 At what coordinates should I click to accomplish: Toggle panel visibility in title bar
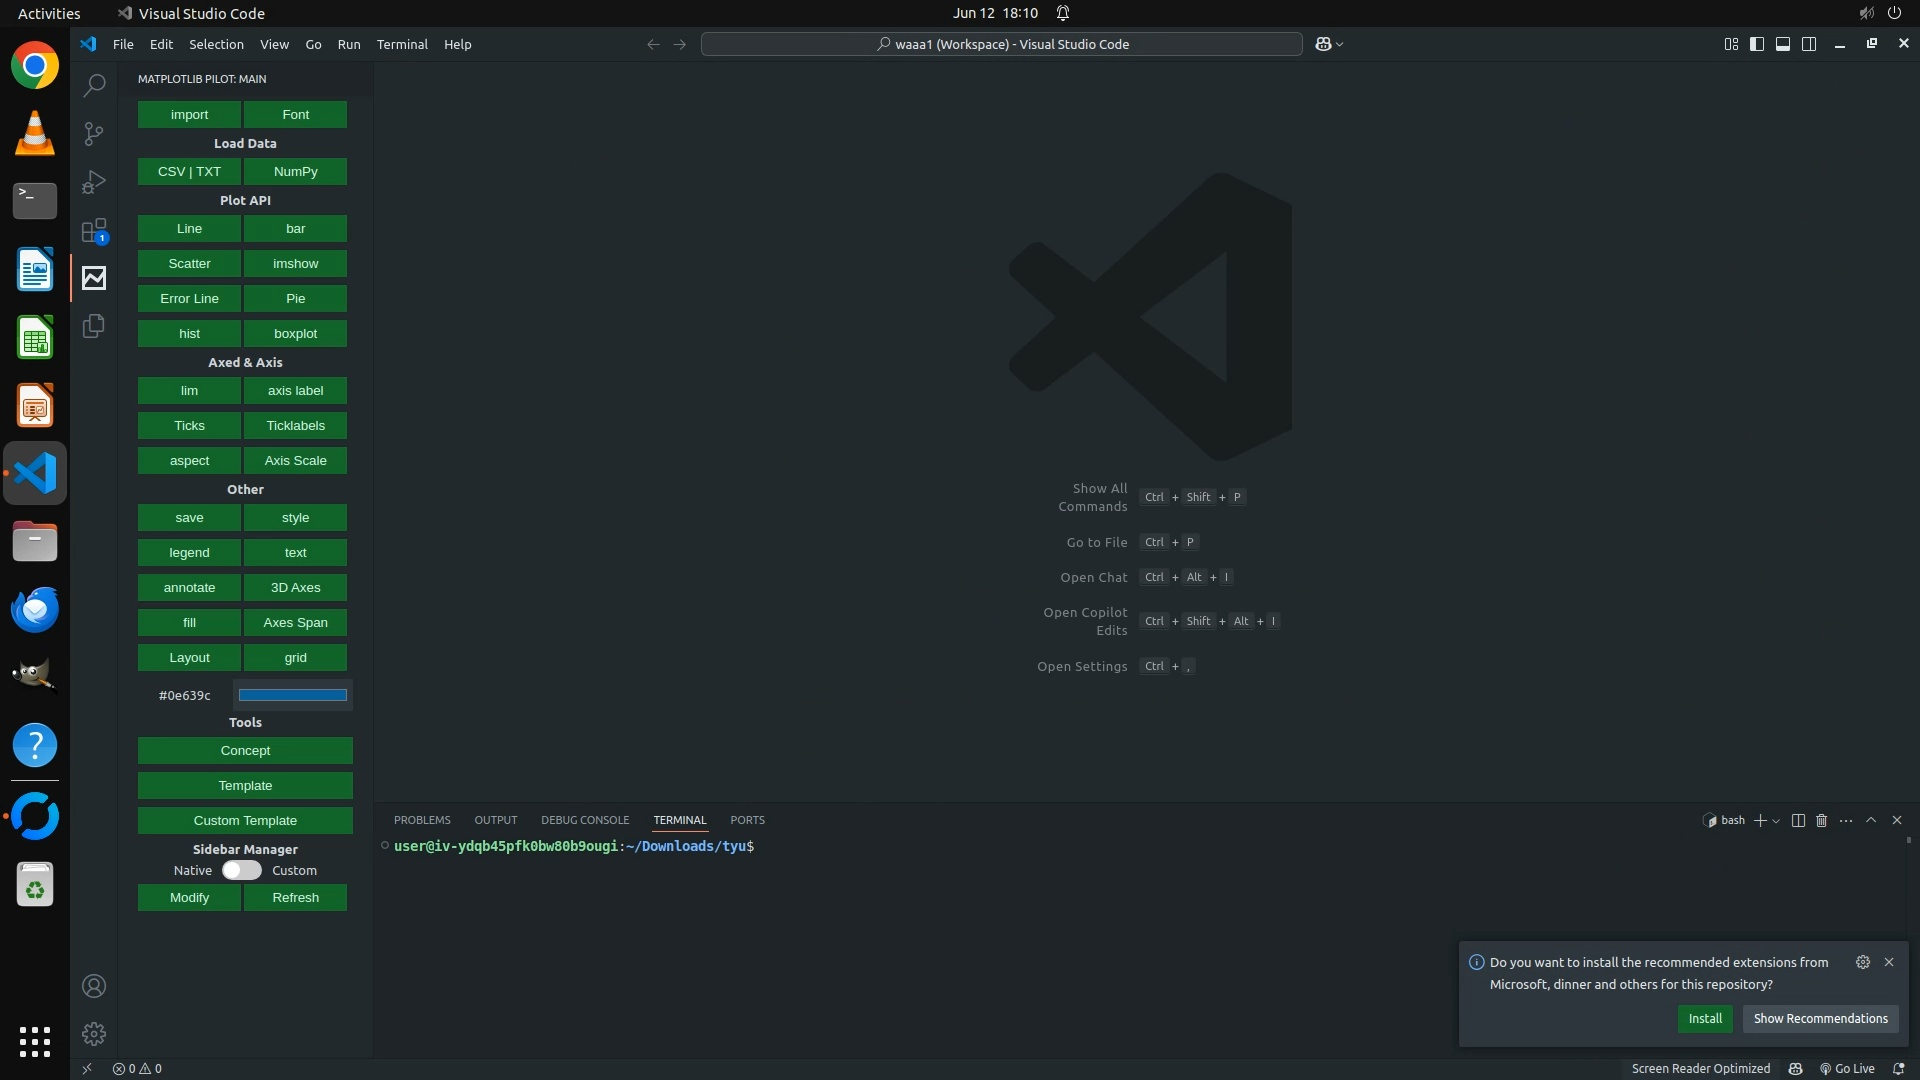coord(1783,44)
